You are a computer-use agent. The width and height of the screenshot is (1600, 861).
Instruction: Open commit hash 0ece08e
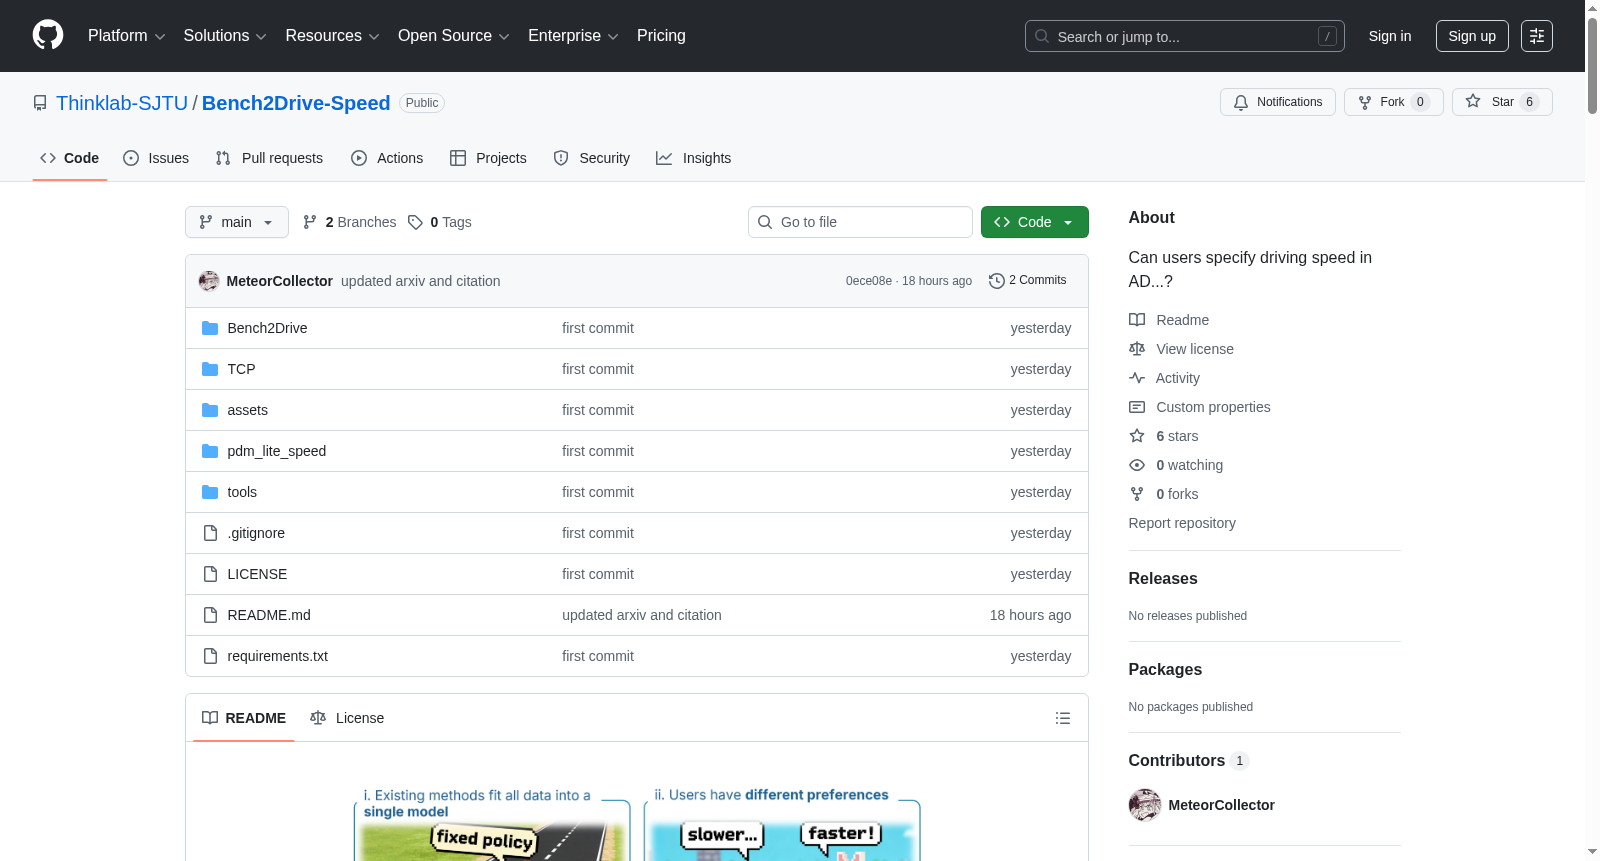coord(869,281)
